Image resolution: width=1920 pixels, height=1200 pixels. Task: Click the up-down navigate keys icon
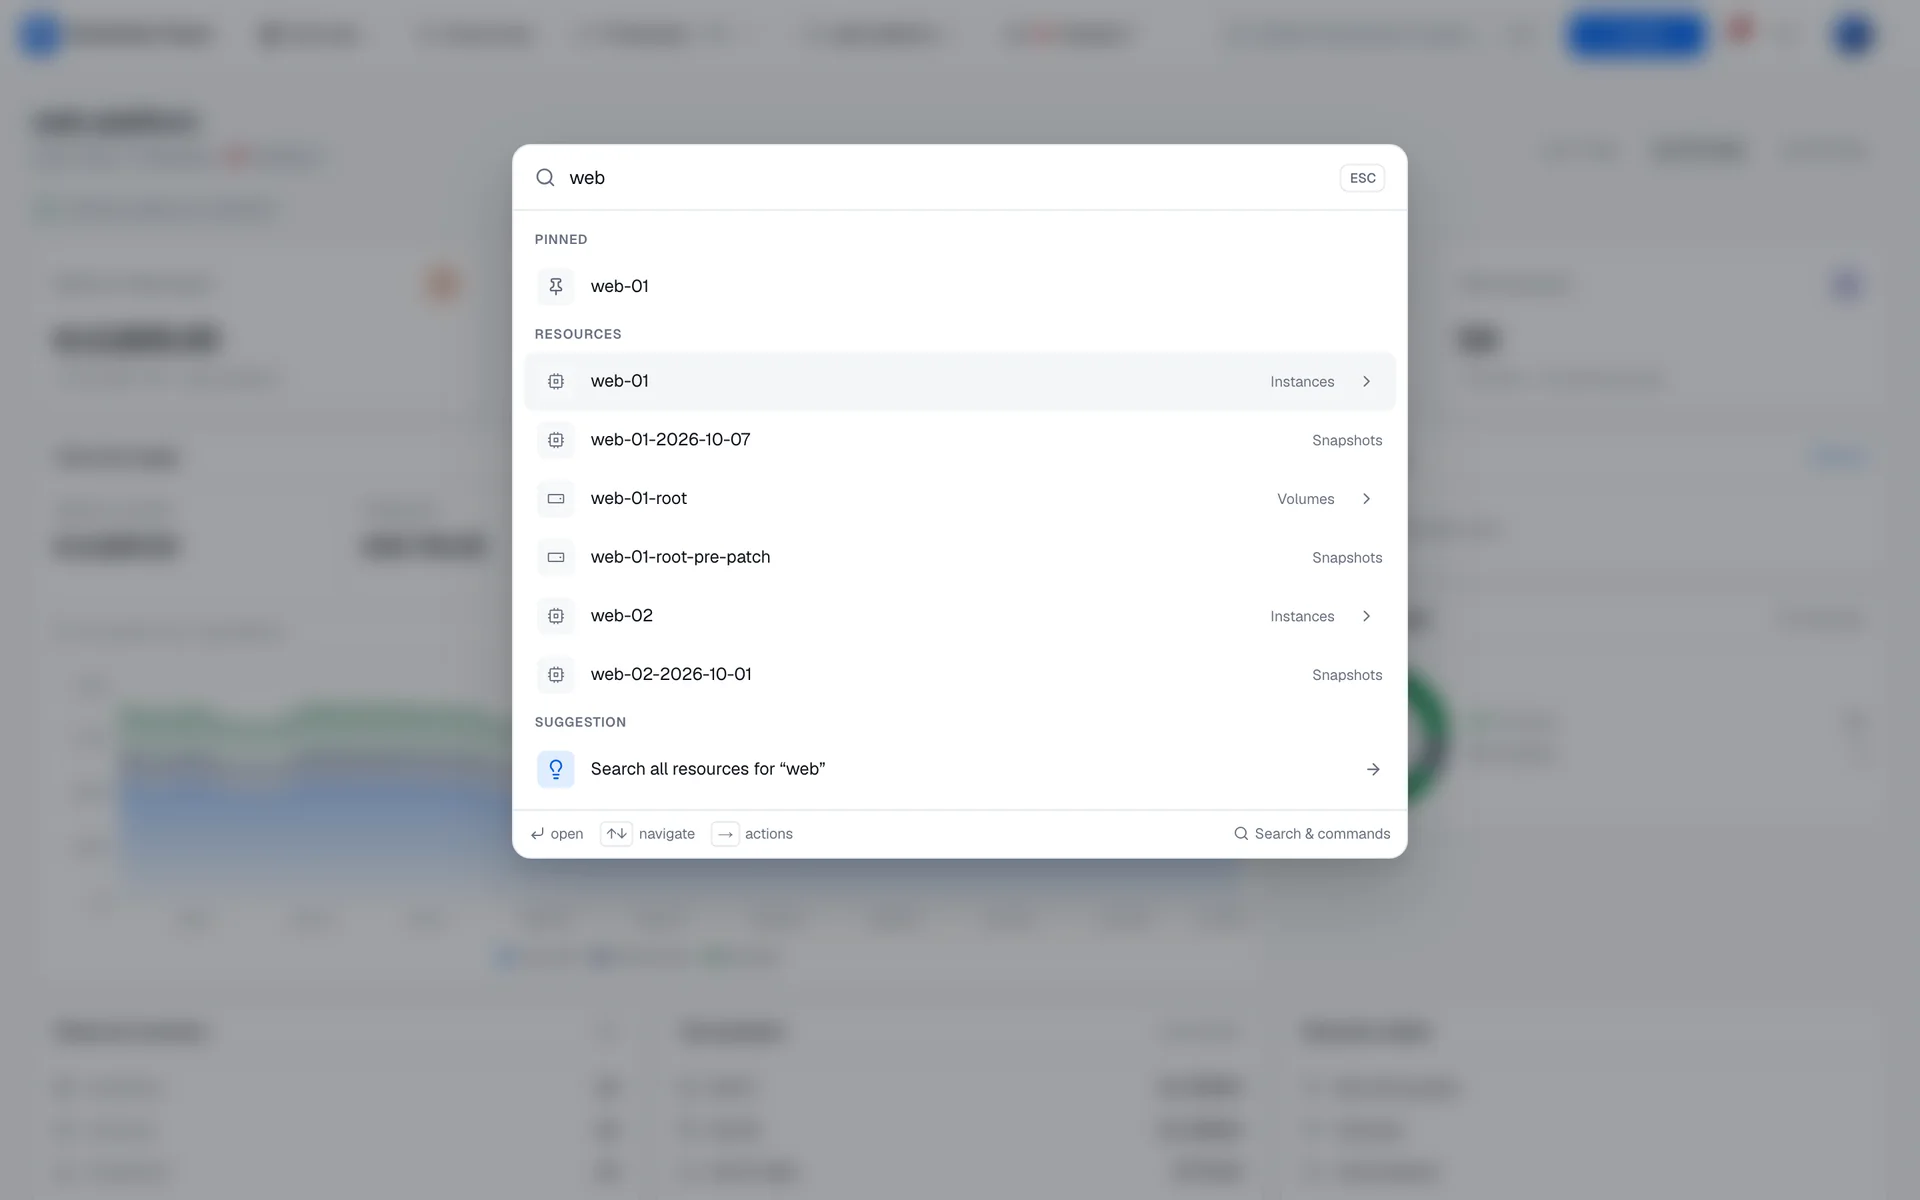click(x=616, y=834)
